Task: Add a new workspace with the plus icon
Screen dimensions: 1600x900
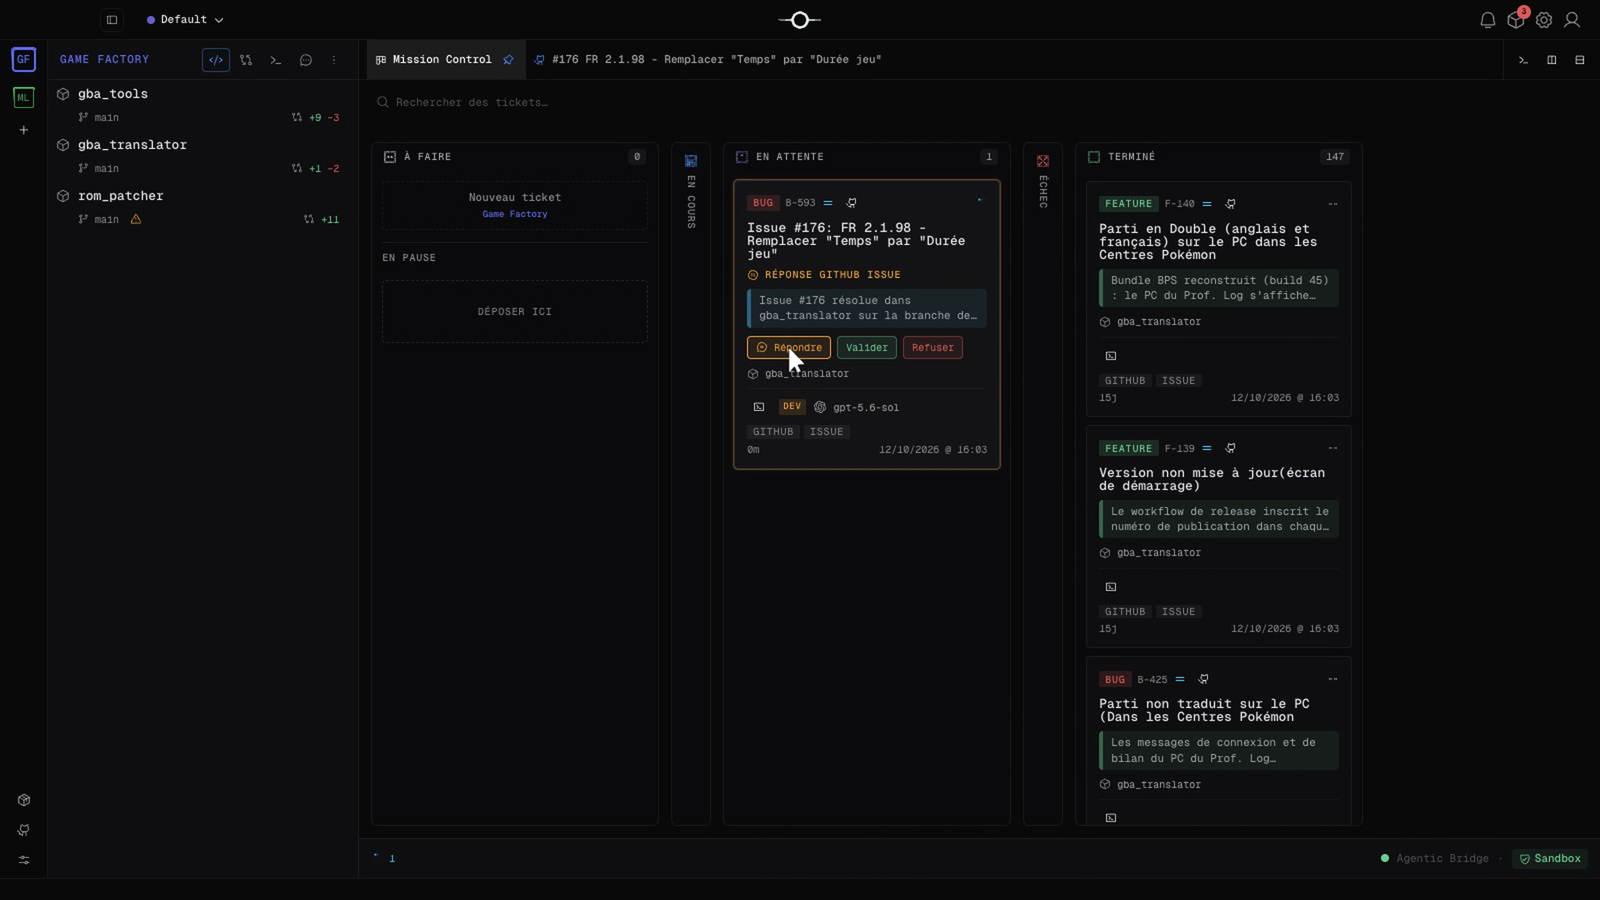Action: point(24,130)
